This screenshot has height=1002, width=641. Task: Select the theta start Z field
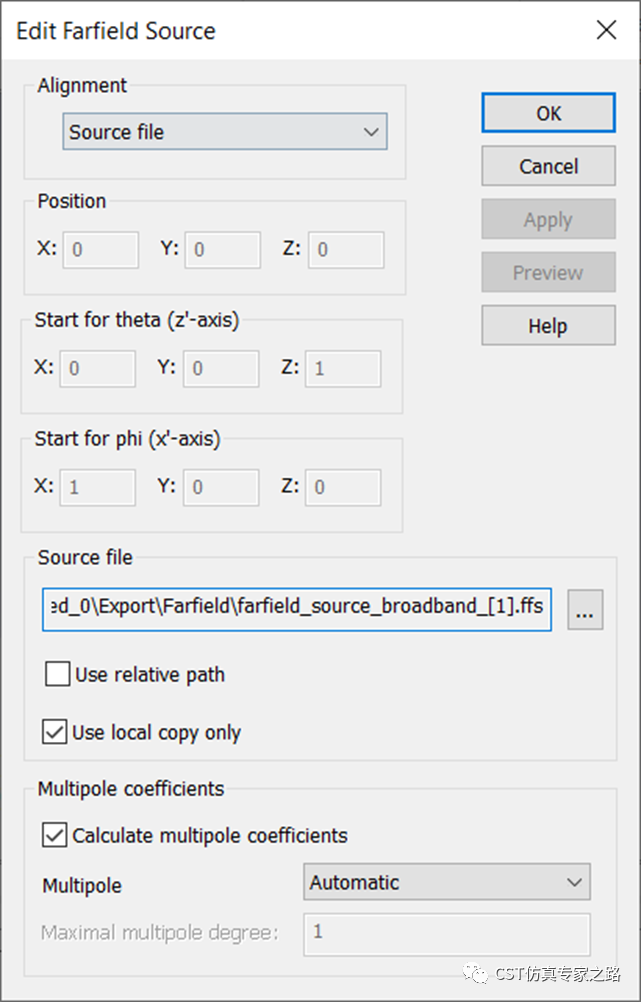point(343,368)
